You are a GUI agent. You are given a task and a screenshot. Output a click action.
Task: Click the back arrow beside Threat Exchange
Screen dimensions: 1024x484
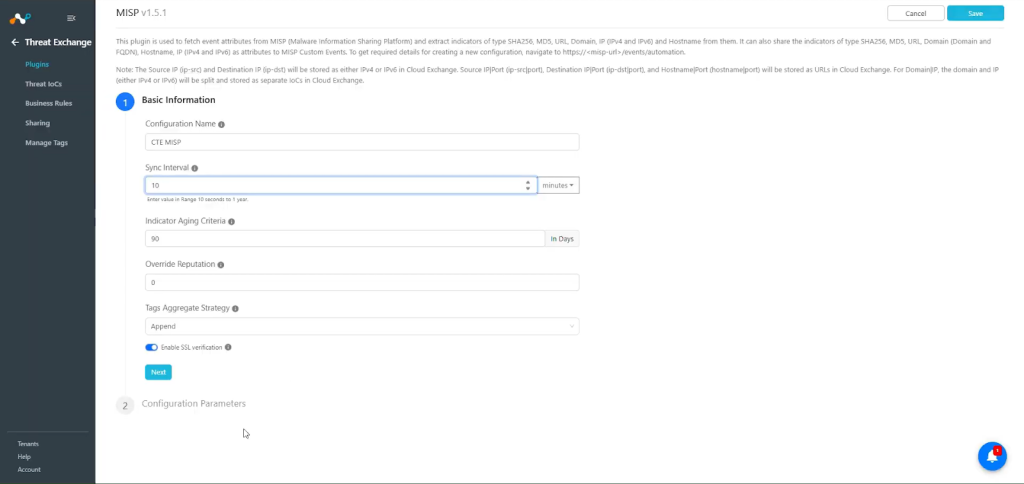point(15,42)
